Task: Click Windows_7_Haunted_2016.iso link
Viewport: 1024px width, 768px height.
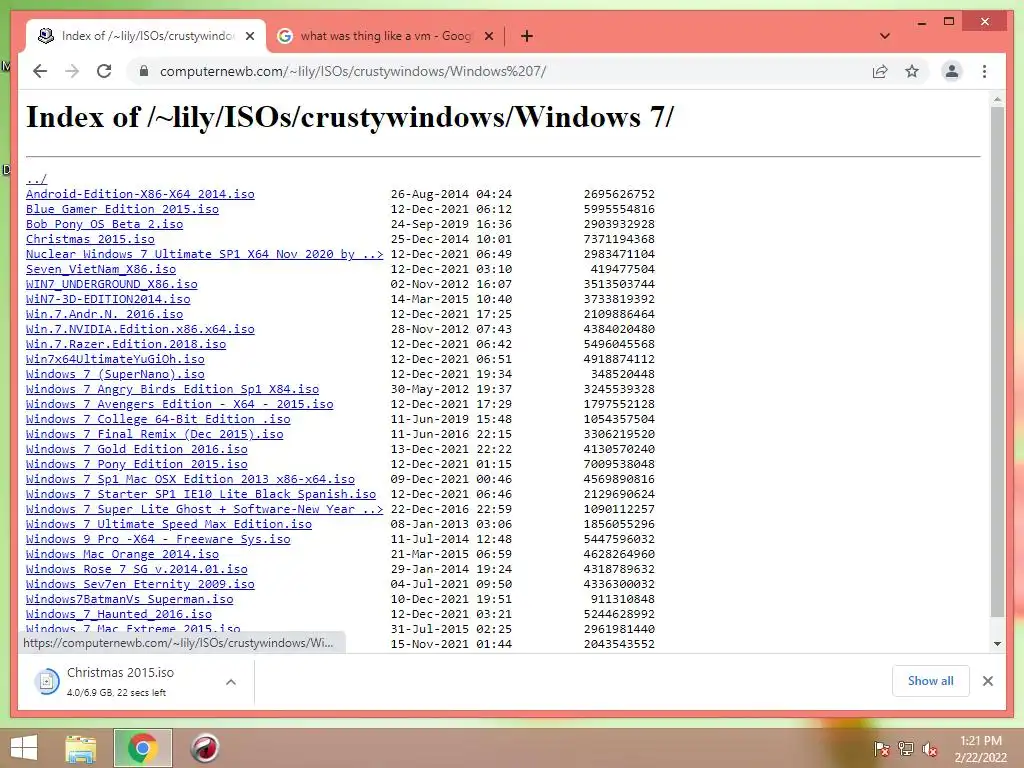Action: (119, 615)
